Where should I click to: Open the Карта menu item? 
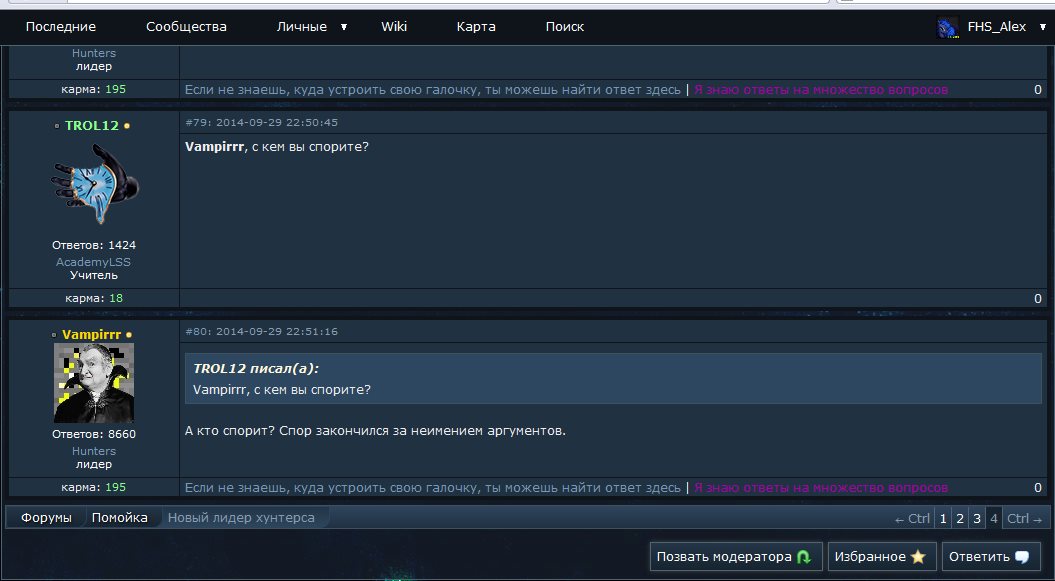pos(476,27)
